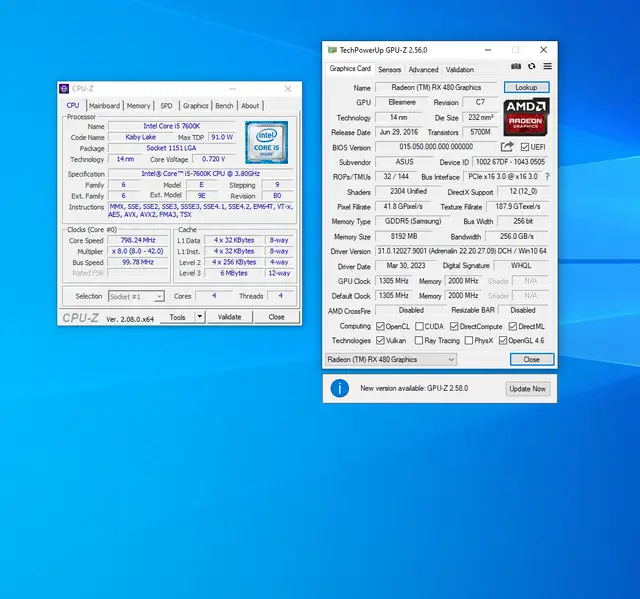Click the blue info icon in update bar
The image size is (640, 599).
click(x=340, y=388)
